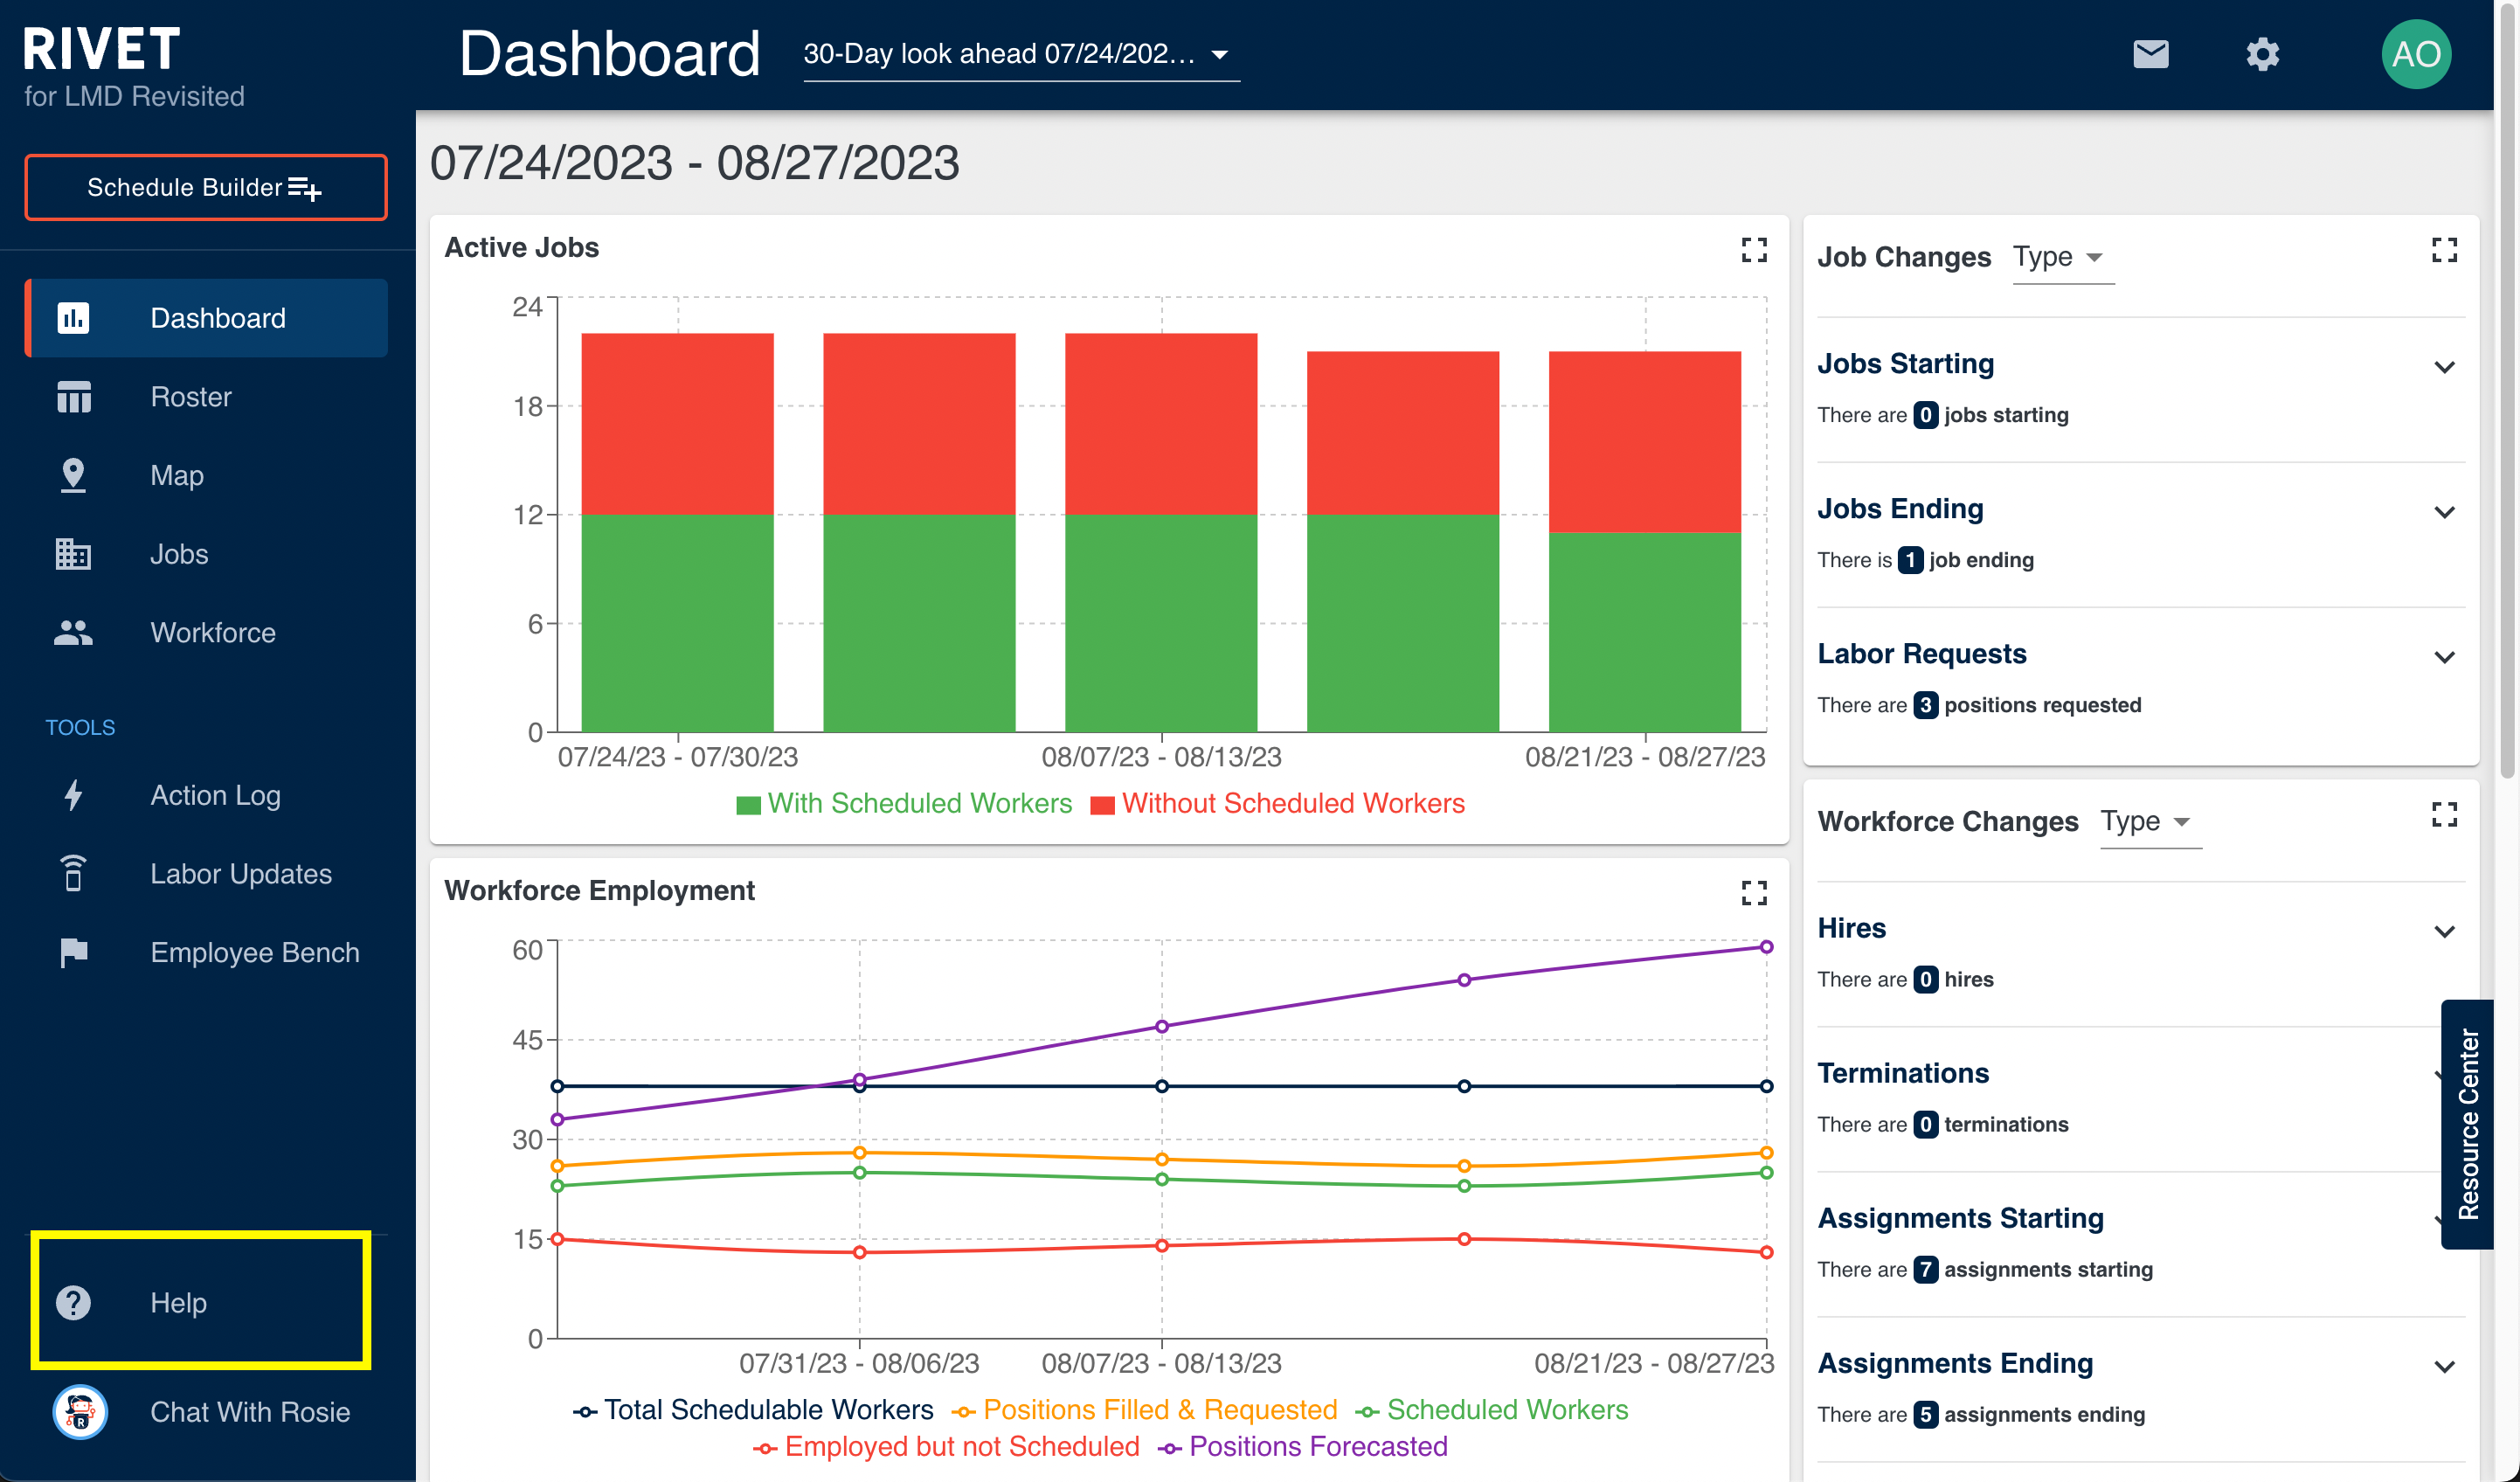
Task: Maximize the Workforce Changes panel
Action: pos(2443,815)
